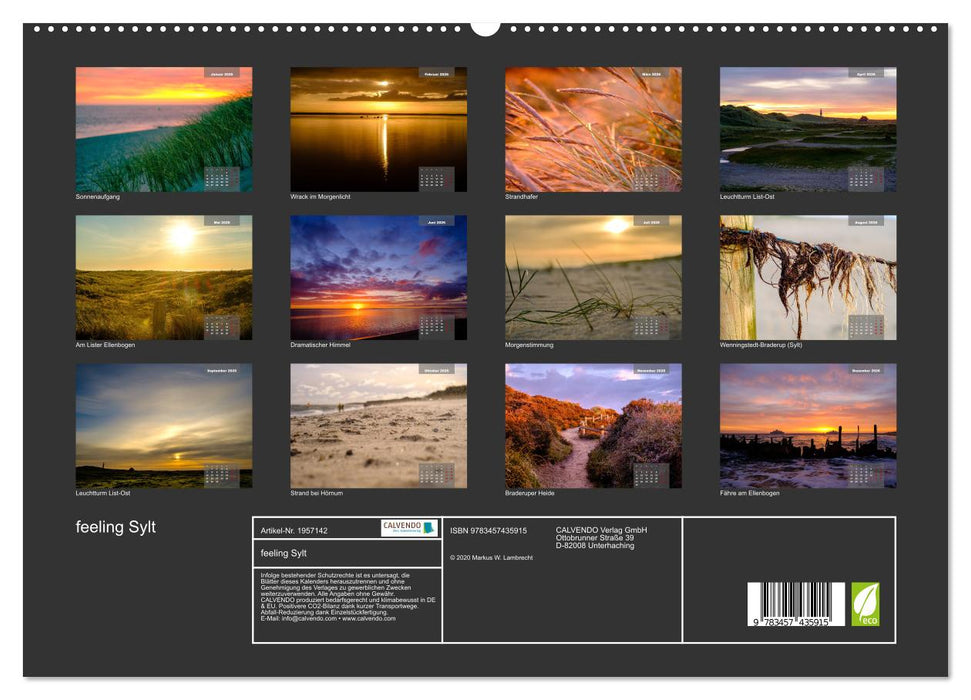Select the Fähre am Ellenbogen thumbnail
The width and height of the screenshot is (971, 700).
(x=806, y=424)
